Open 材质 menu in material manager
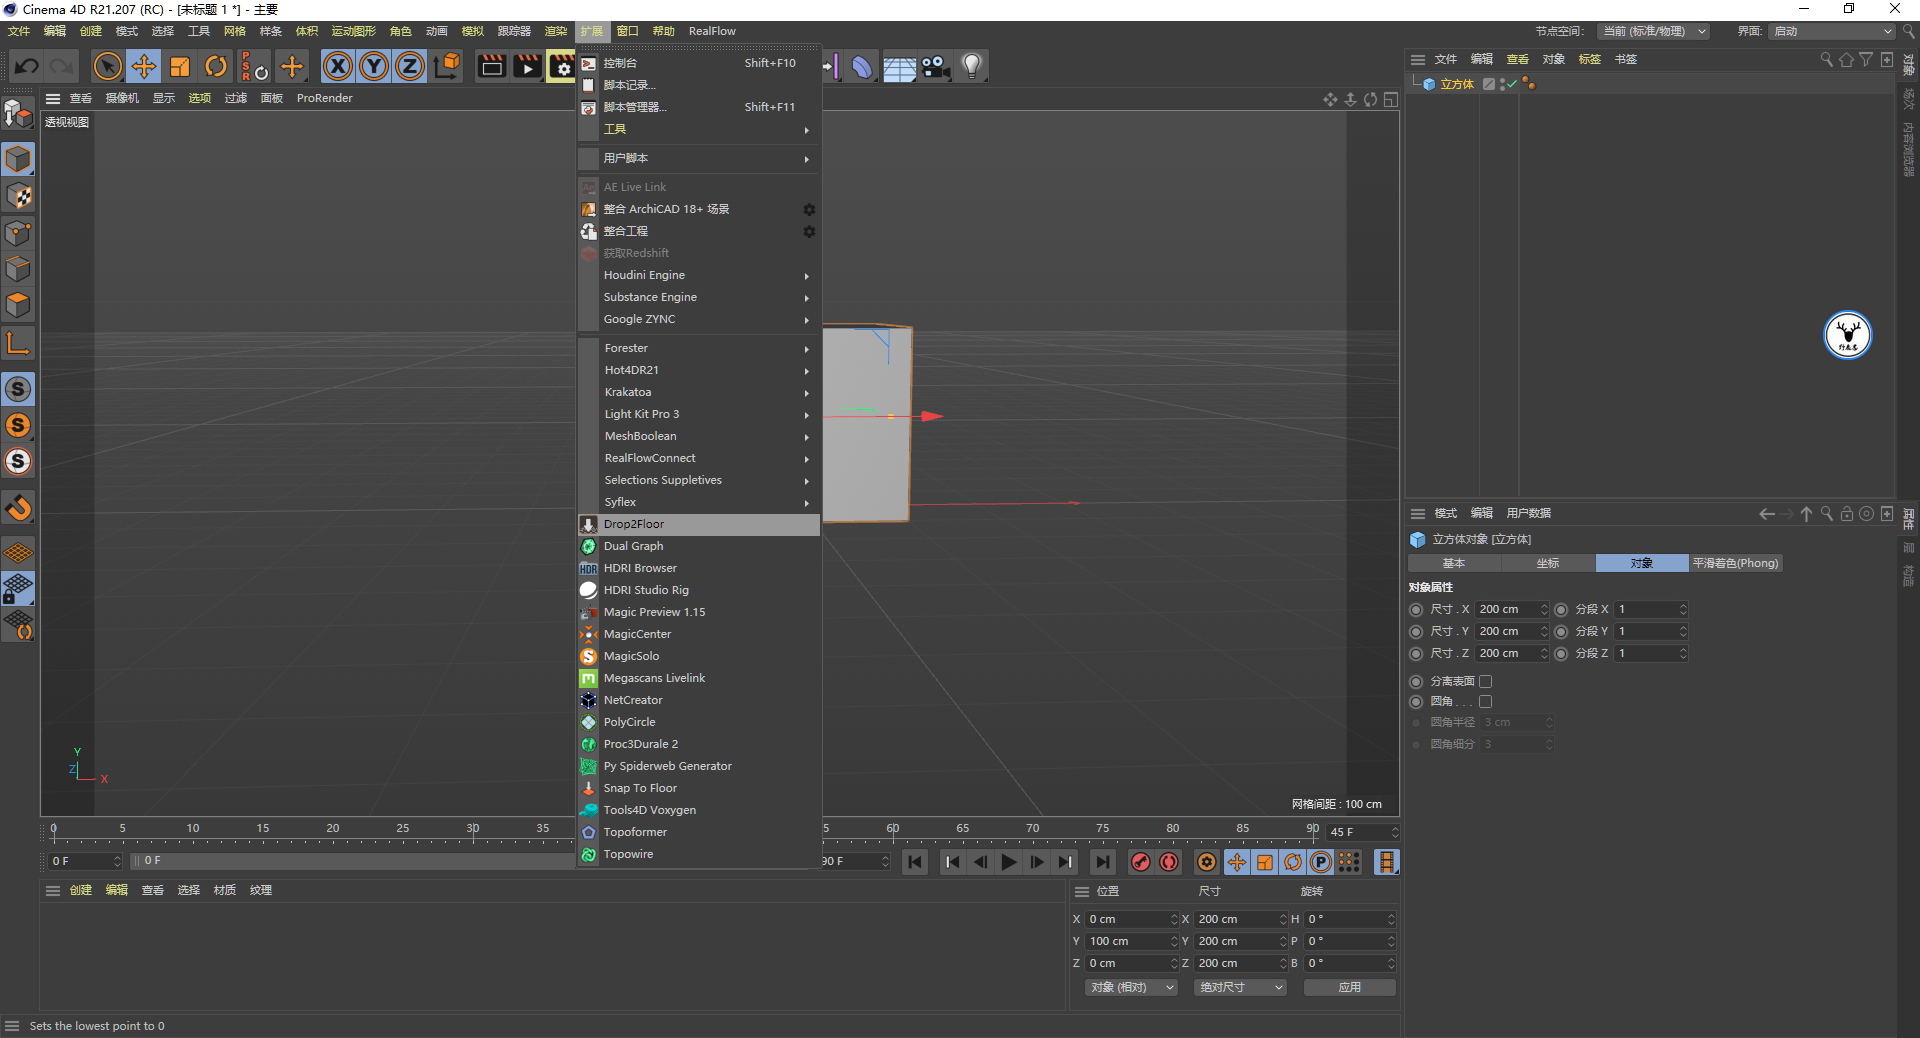This screenshot has width=1920, height=1038. point(225,890)
